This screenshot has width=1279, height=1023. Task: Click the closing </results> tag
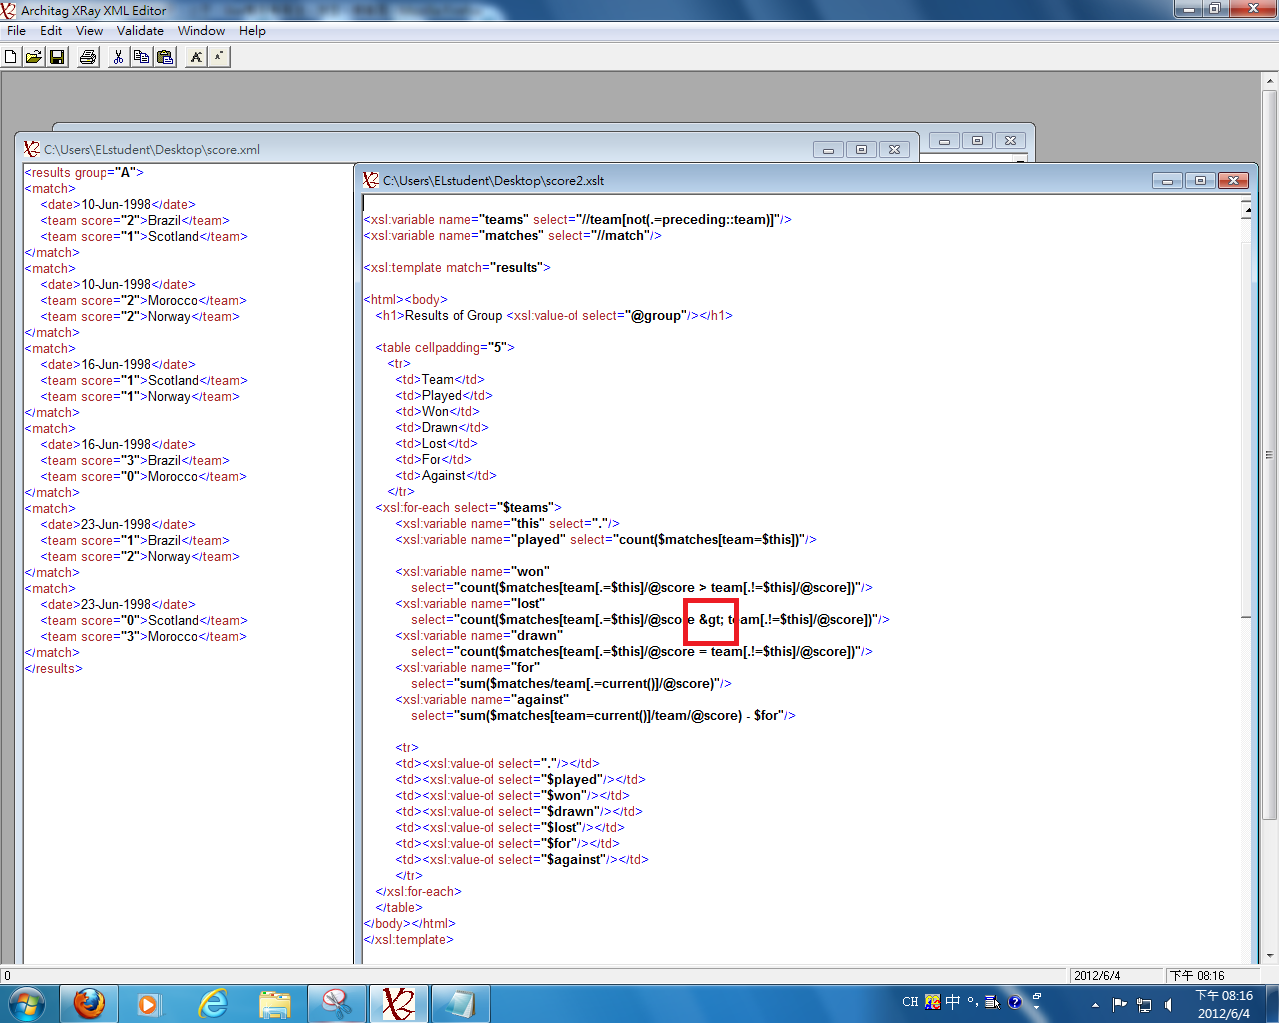tap(54, 668)
